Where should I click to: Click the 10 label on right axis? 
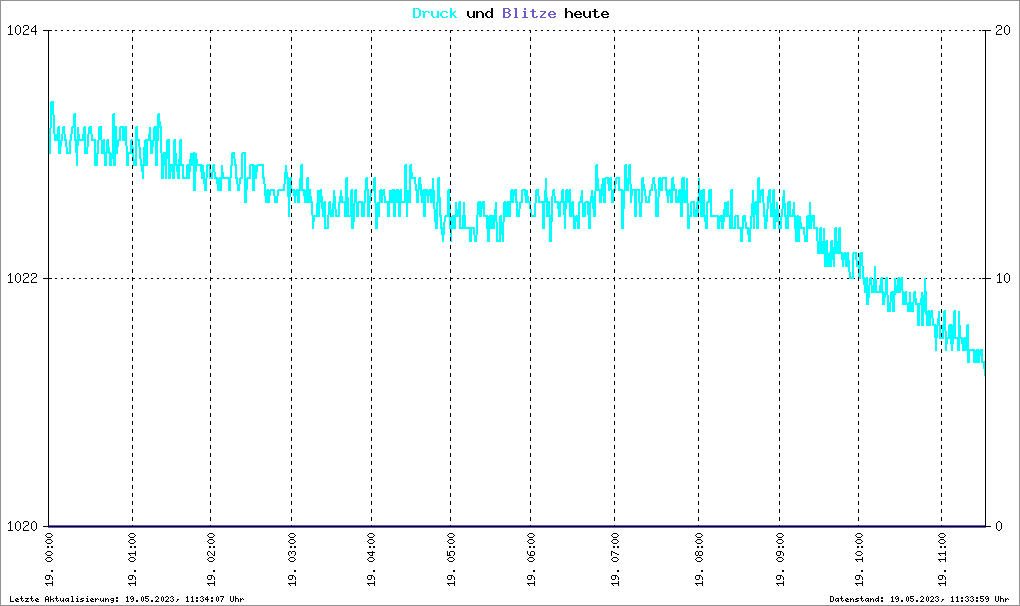tap(999, 278)
